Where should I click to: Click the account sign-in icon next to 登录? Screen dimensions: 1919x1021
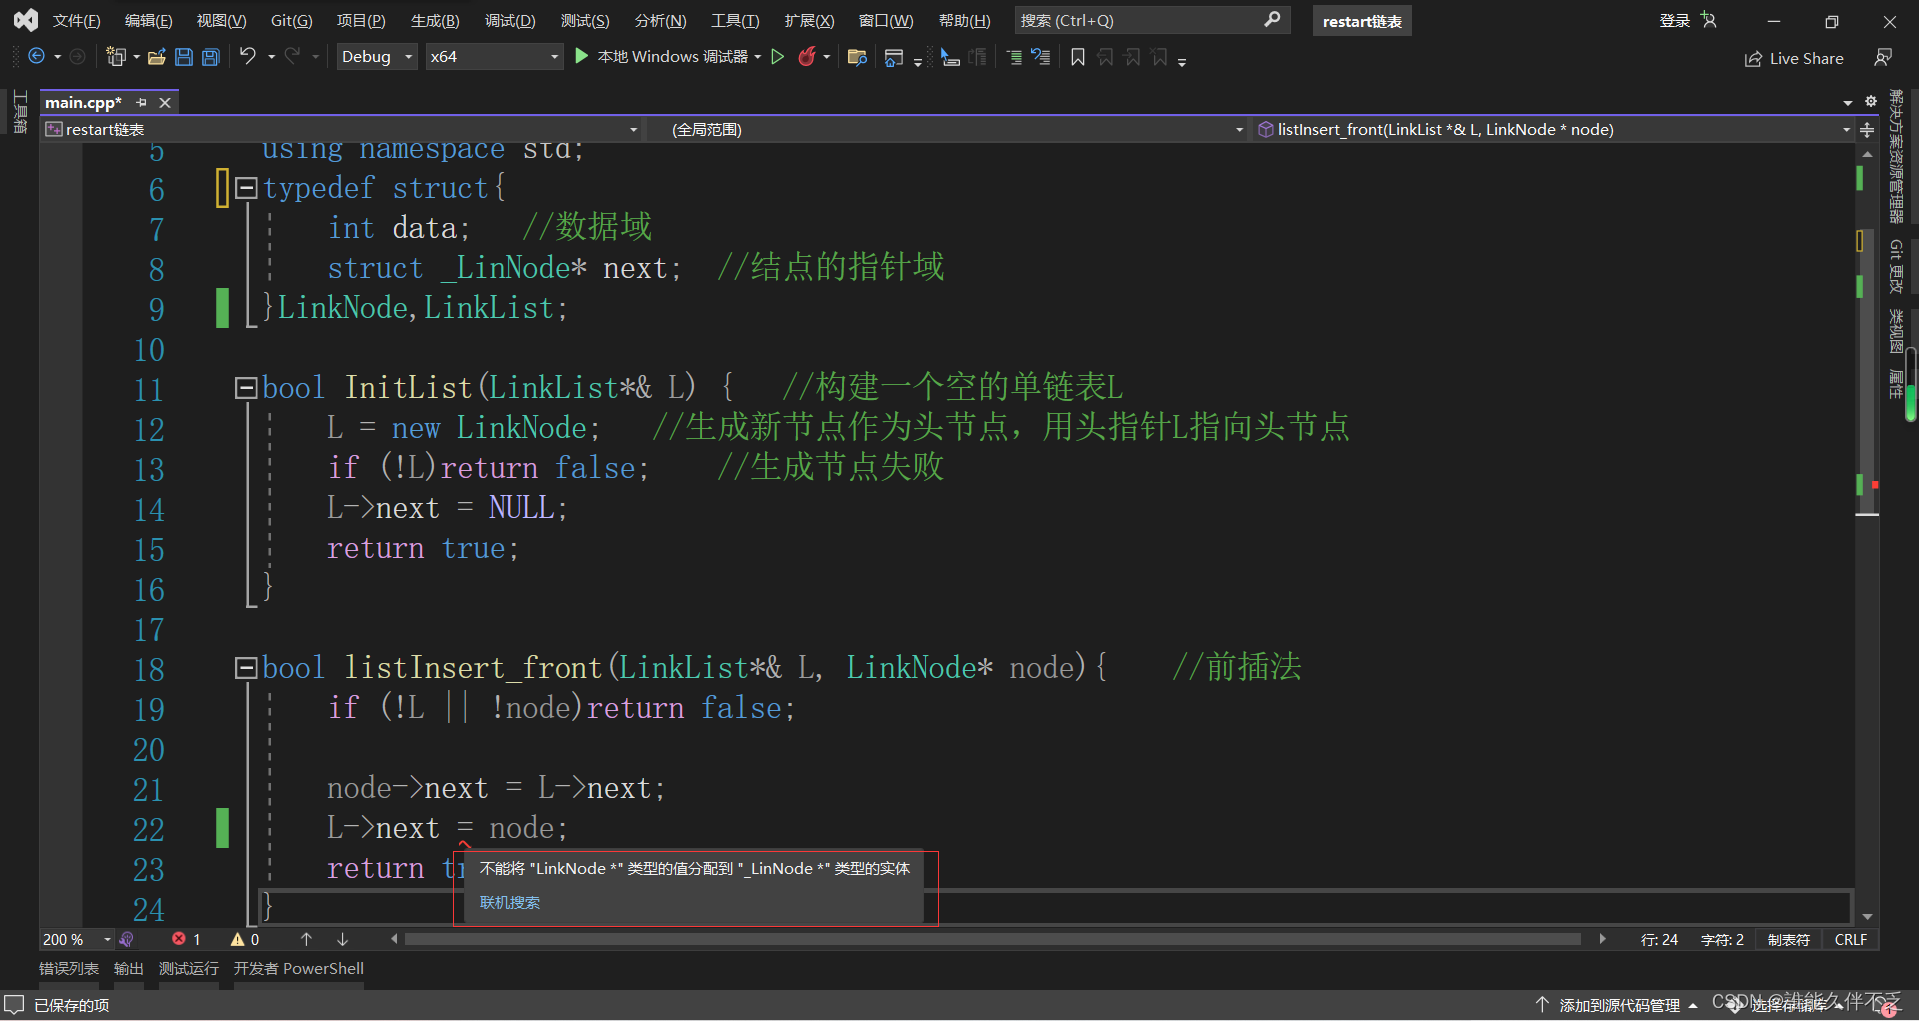(x=1708, y=20)
